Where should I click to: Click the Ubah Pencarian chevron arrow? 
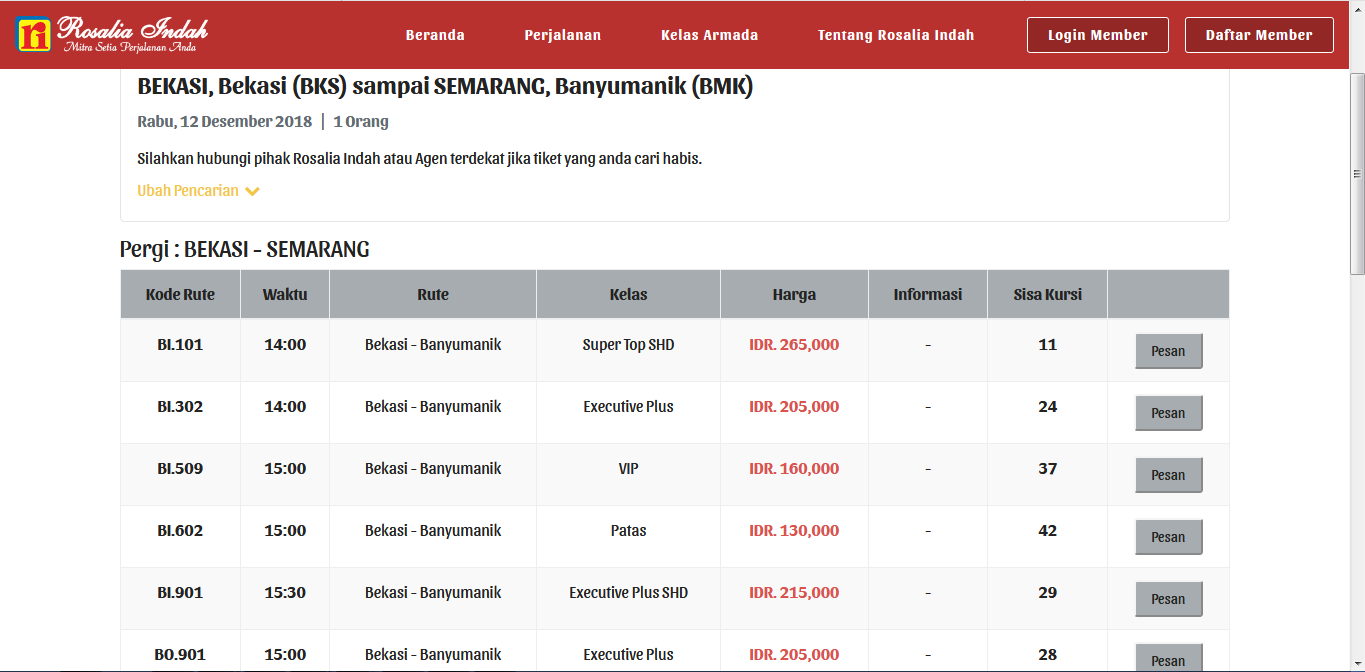point(252,190)
